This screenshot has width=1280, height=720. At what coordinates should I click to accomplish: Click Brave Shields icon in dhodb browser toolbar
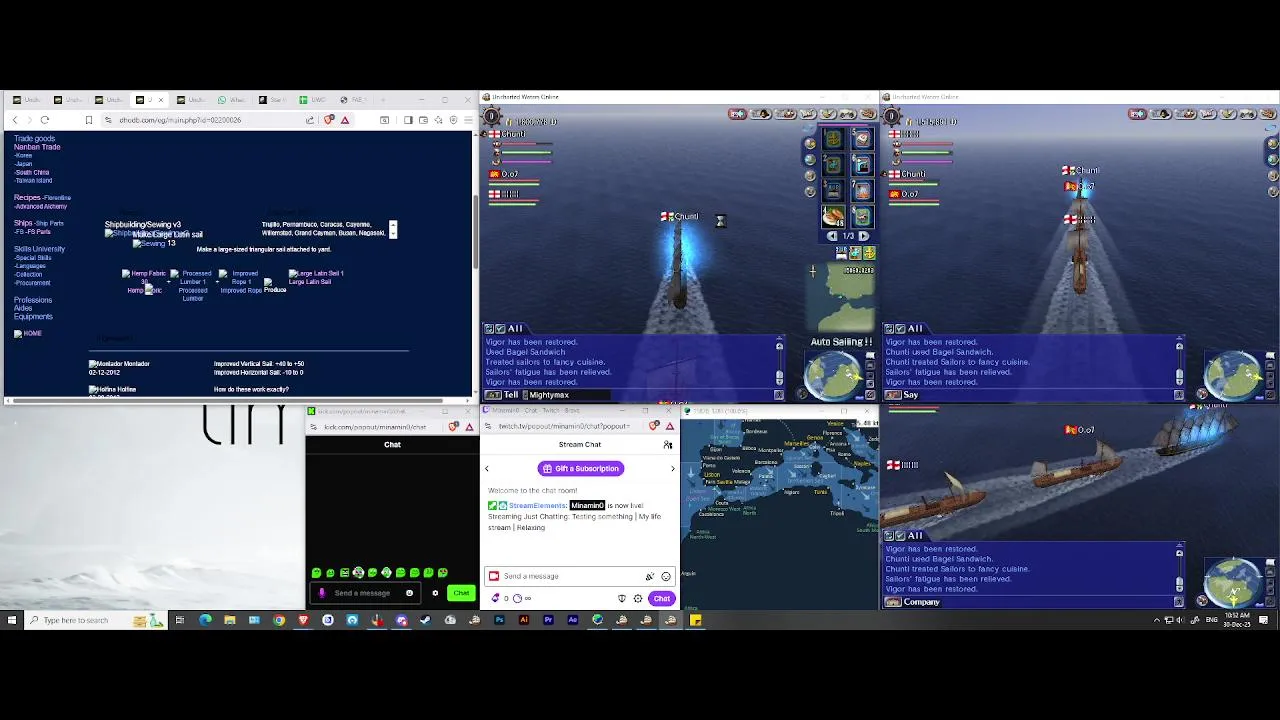(329, 120)
